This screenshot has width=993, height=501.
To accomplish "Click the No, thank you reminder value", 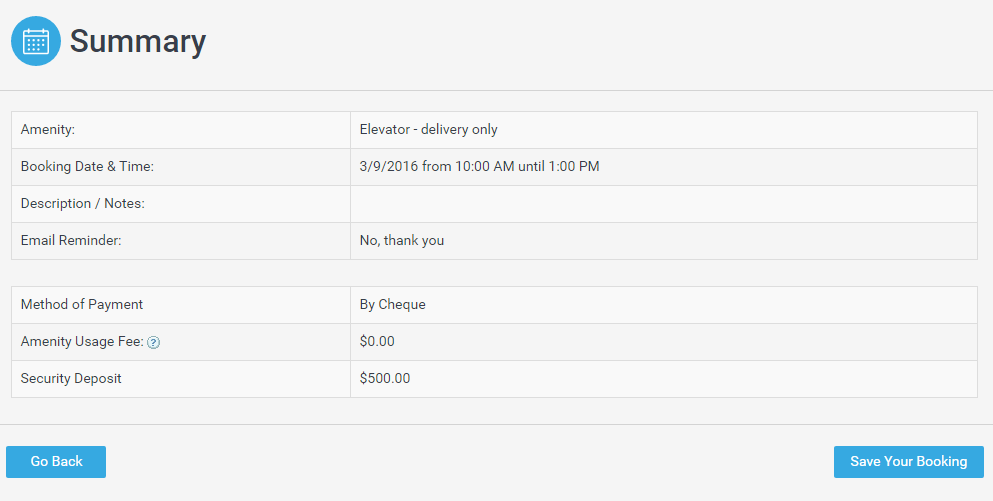I will (x=401, y=240).
